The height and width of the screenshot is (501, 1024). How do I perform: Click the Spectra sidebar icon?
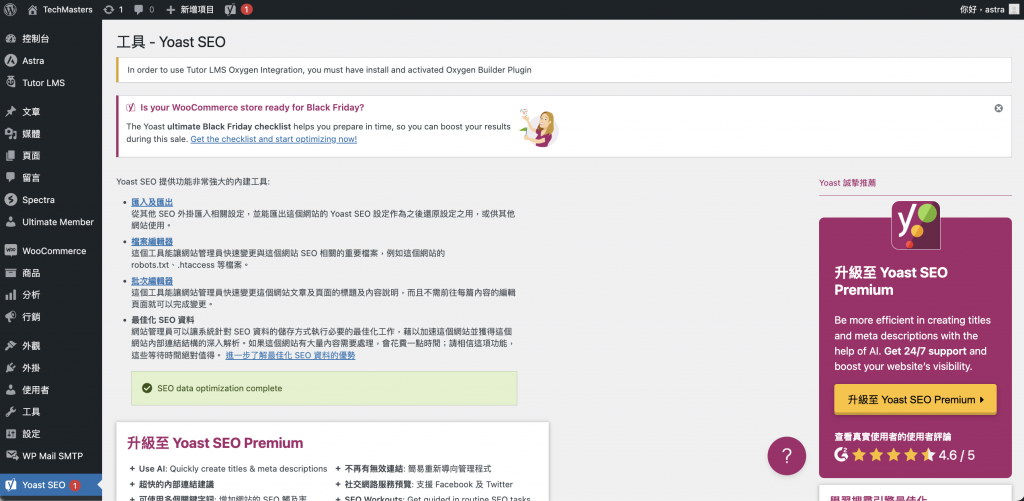[10, 200]
